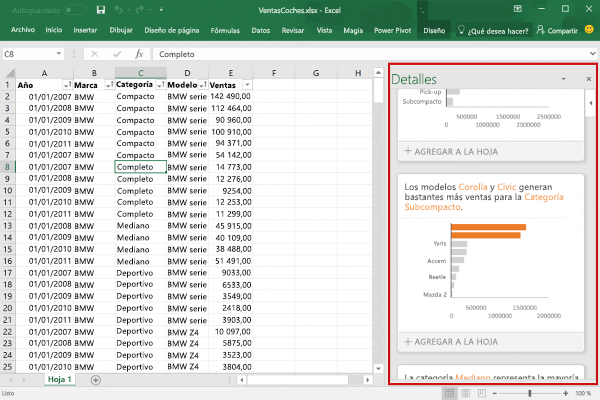
Task: Open the Datos tab
Action: [x=261, y=31]
